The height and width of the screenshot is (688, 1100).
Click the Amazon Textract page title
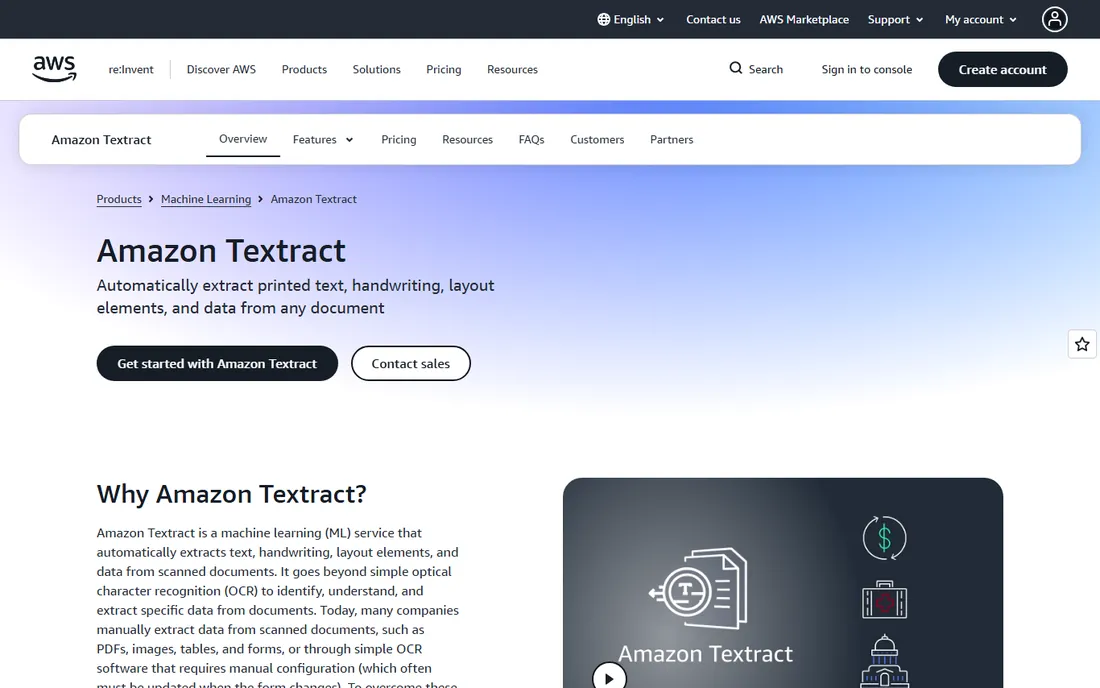pyautogui.click(x=221, y=251)
